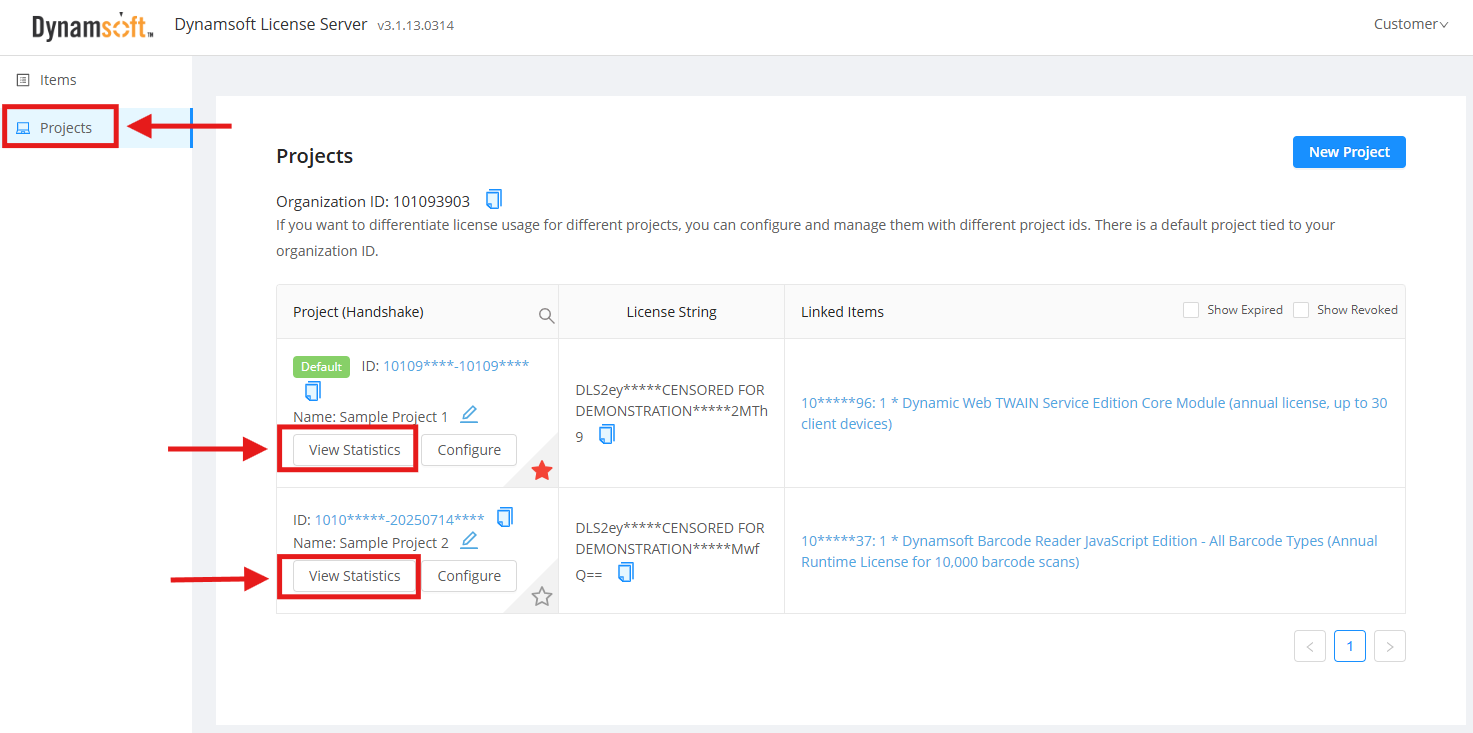Copy Sample Project 2 ID using copy icon
This screenshot has height=733, width=1473.
[x=505, y=517]
